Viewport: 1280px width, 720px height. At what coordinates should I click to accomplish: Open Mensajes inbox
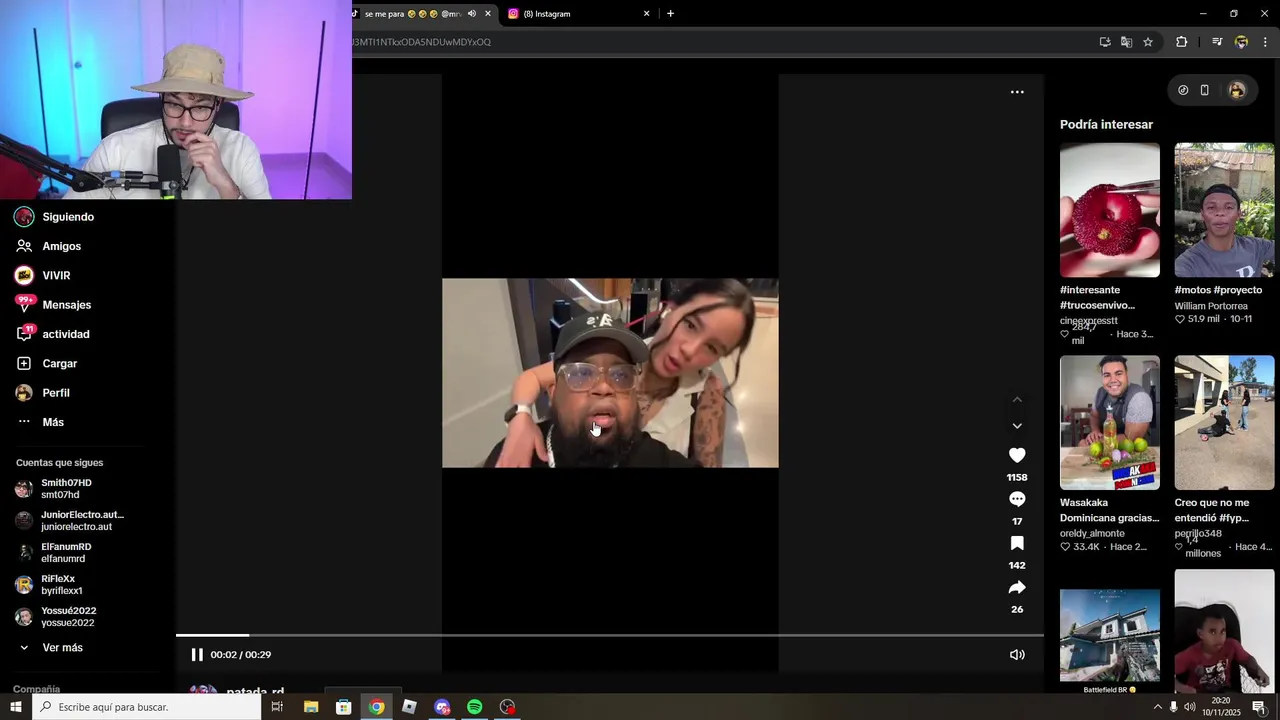click(53, 305)
